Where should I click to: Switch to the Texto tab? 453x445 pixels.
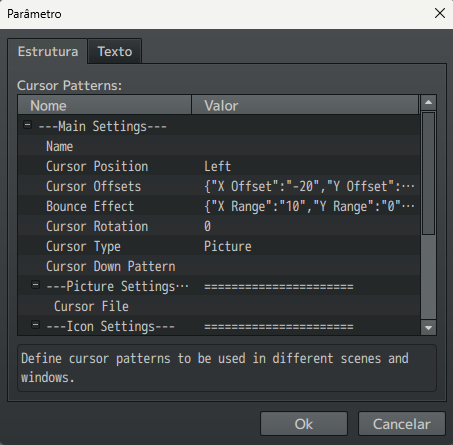pos(115,51)
